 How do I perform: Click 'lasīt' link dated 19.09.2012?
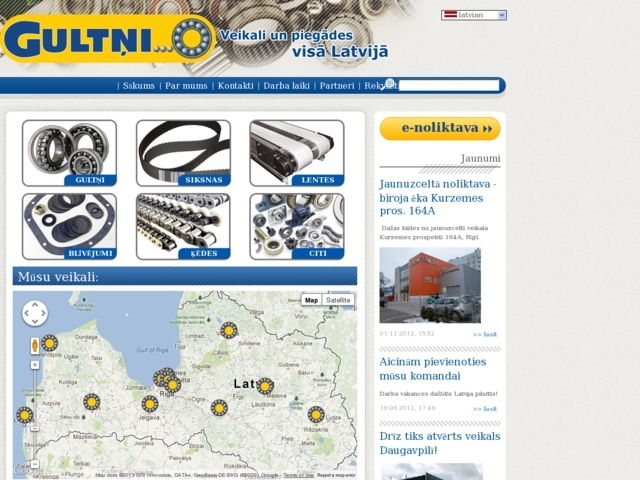[x=484, y=409]
